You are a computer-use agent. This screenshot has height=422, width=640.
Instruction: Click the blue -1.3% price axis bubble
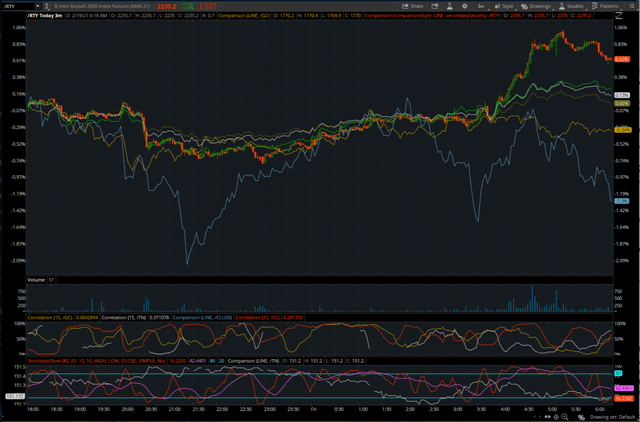(x=621, y=201)
